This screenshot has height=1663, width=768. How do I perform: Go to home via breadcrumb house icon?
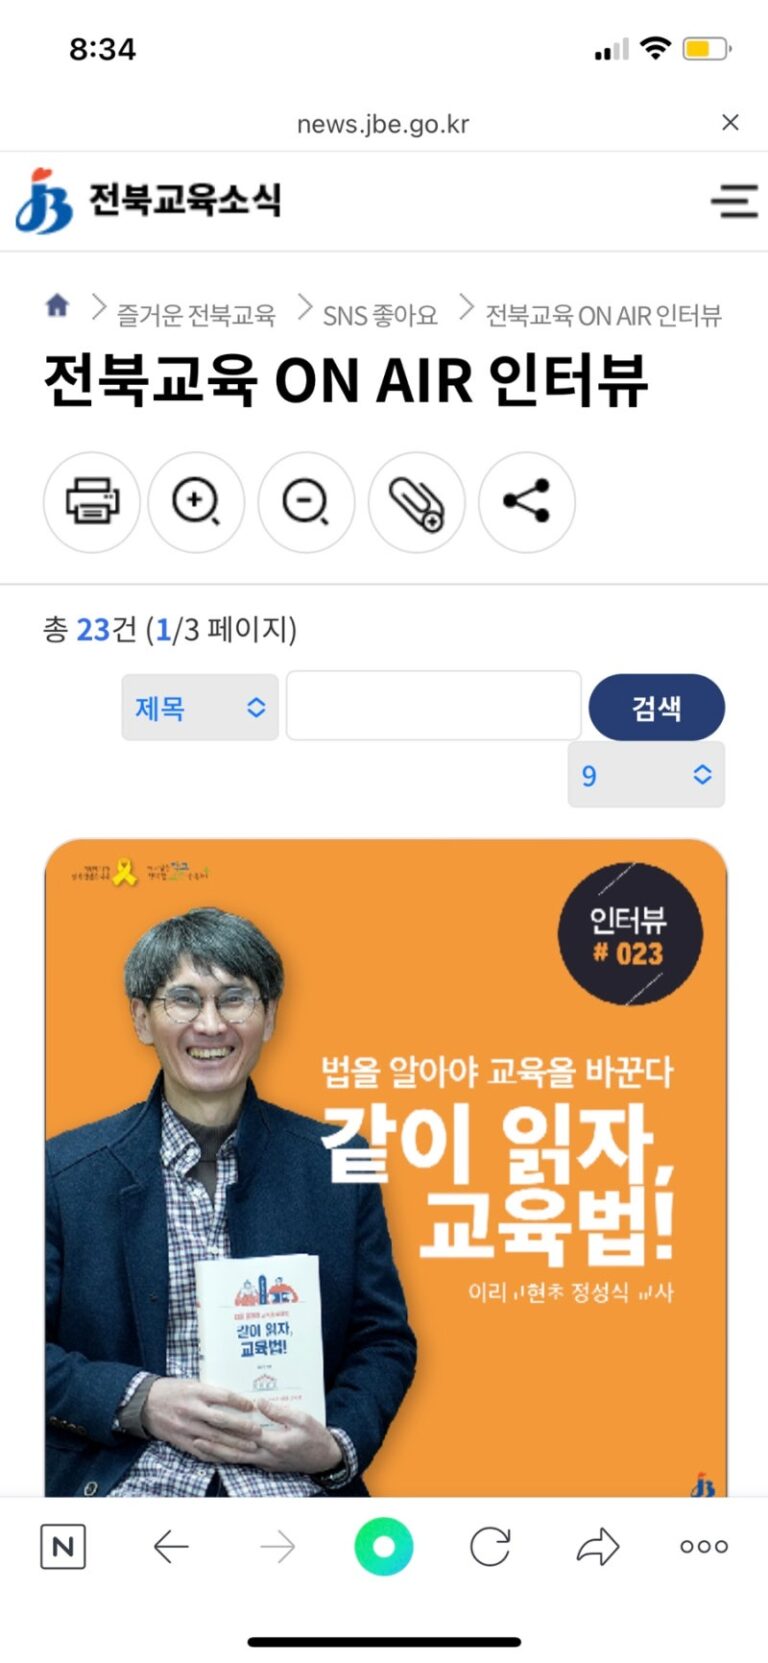click(58, 306)
